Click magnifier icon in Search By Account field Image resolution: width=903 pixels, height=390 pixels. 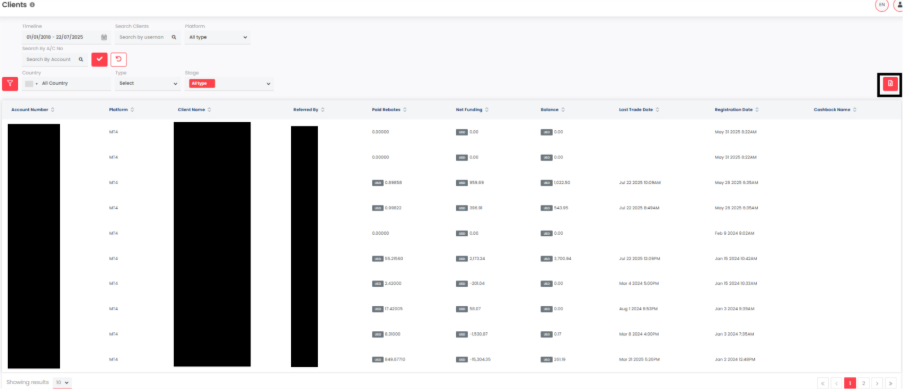pos(81,59)
